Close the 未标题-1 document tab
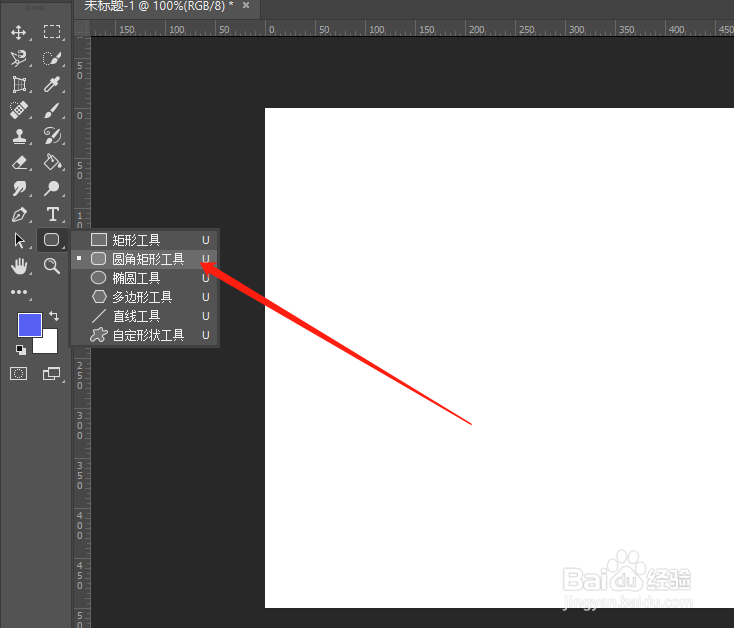 (246, 5)
